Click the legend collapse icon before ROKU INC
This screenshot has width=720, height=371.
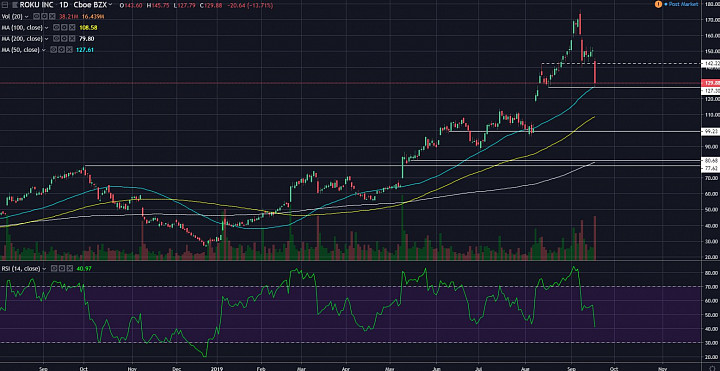[5, 5]
